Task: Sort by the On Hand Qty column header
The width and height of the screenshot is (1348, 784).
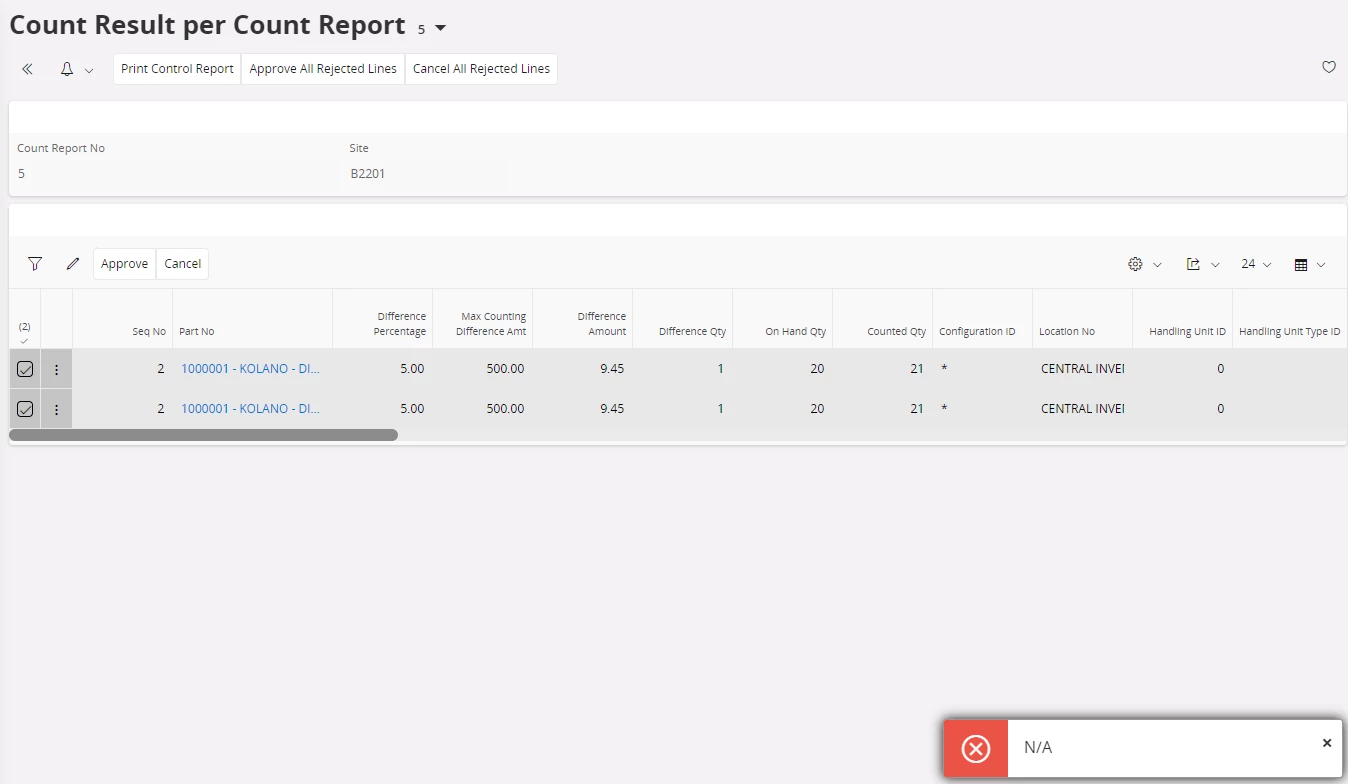Action: click(x=796, y=331)
